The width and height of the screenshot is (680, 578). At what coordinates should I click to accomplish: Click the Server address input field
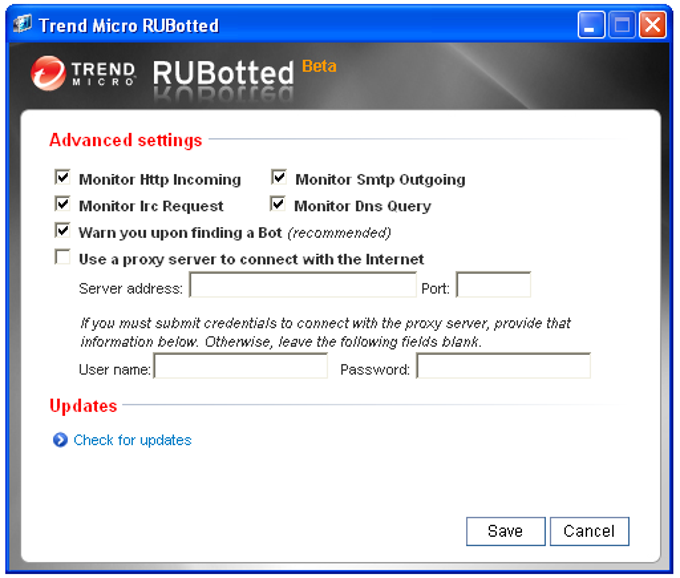[303, 285]
